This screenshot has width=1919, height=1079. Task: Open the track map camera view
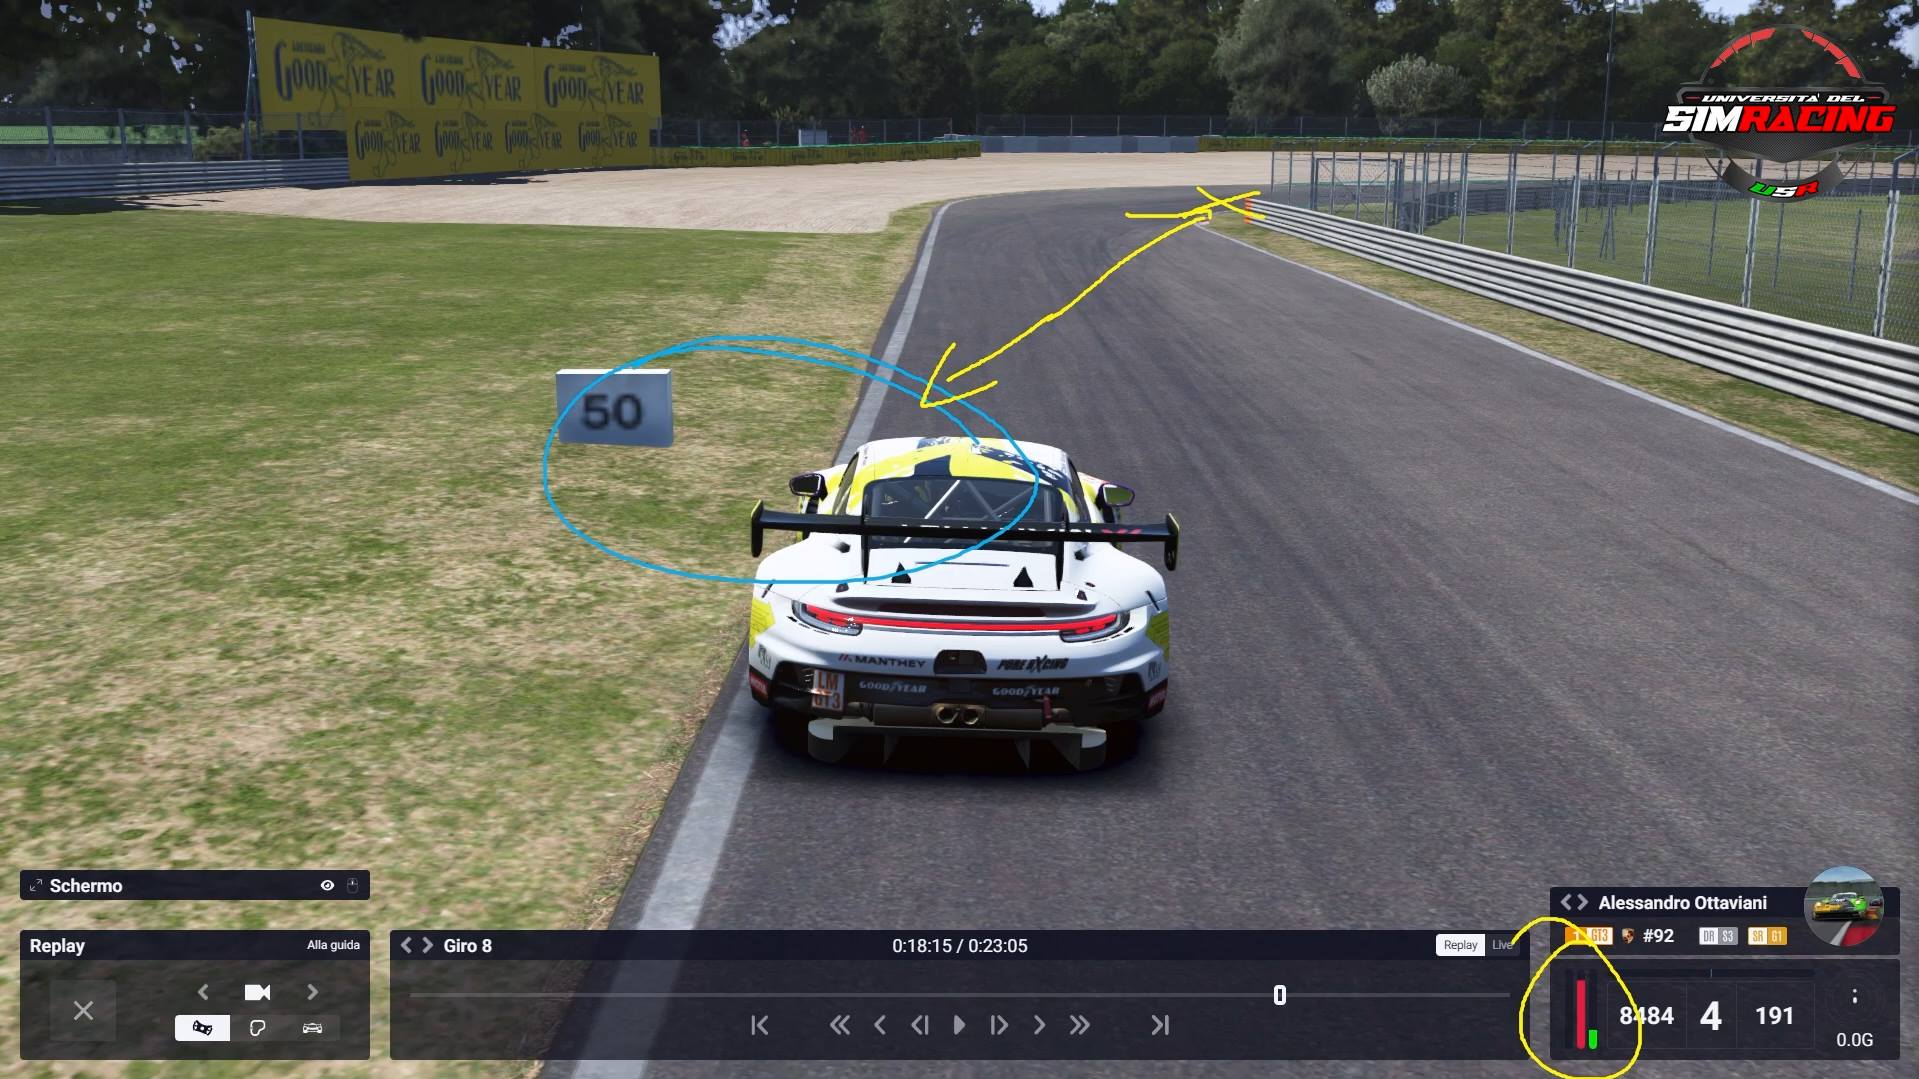pos(258,1026)
